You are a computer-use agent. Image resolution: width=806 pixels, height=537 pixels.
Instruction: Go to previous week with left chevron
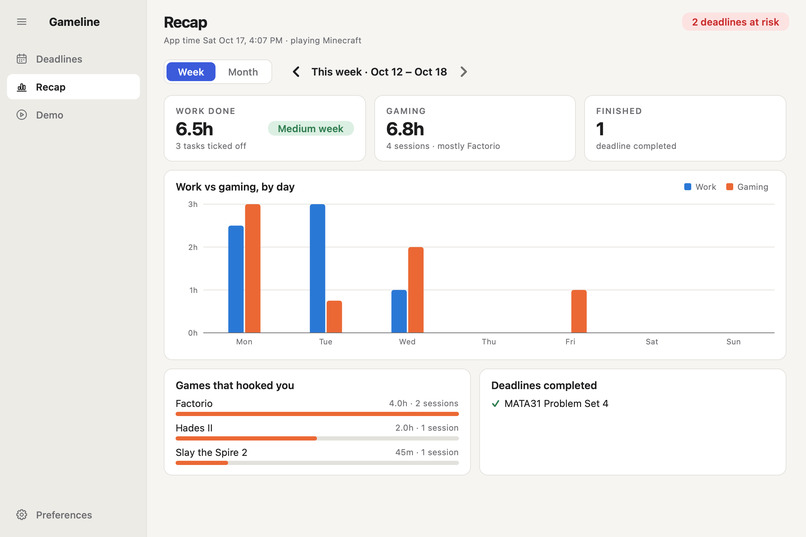click(296, 72)
